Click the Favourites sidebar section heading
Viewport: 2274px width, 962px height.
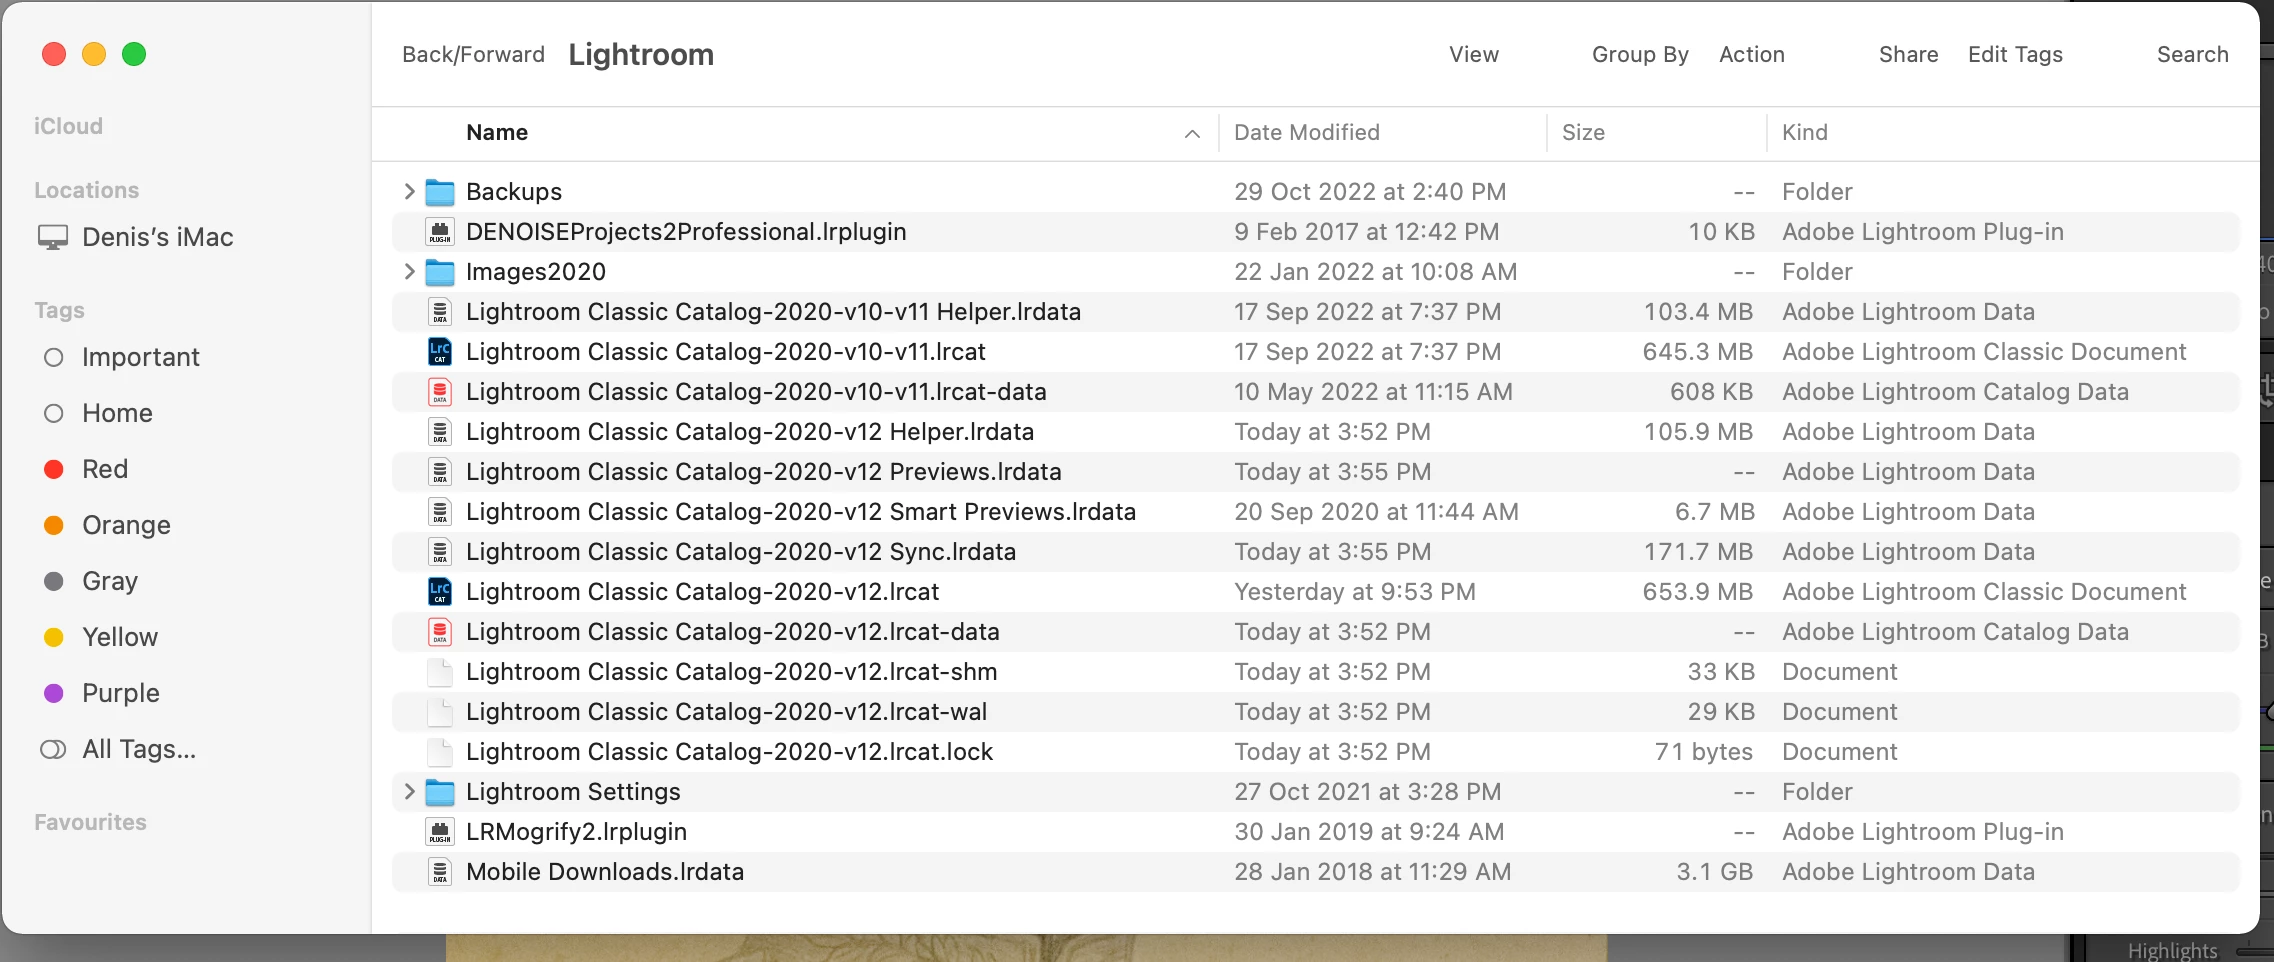pyautogui.click(x=90, y=823)
